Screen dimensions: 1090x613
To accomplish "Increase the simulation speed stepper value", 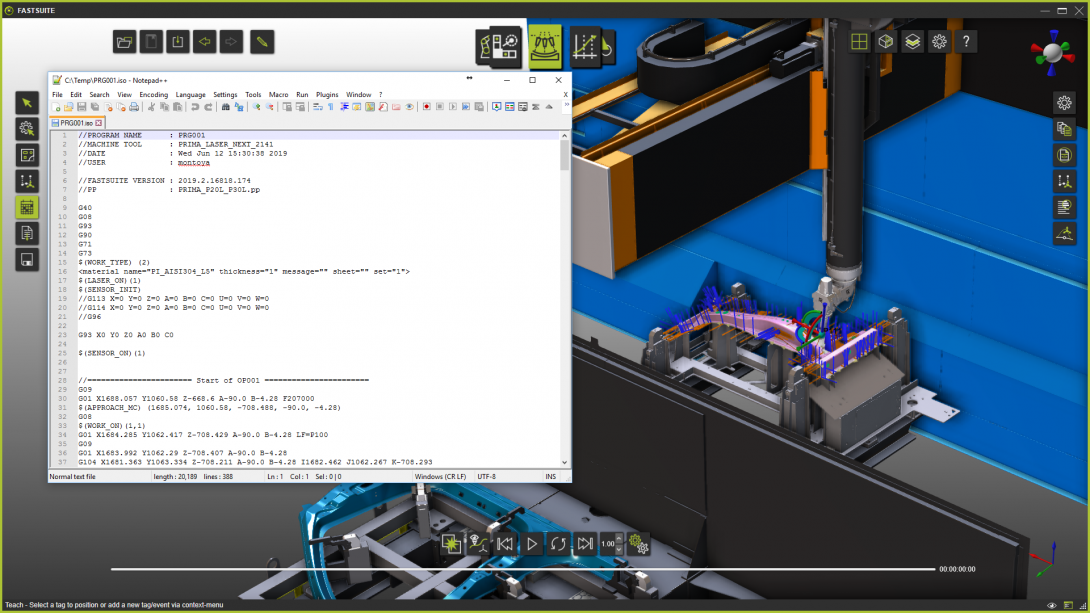I will click(619, 538).
